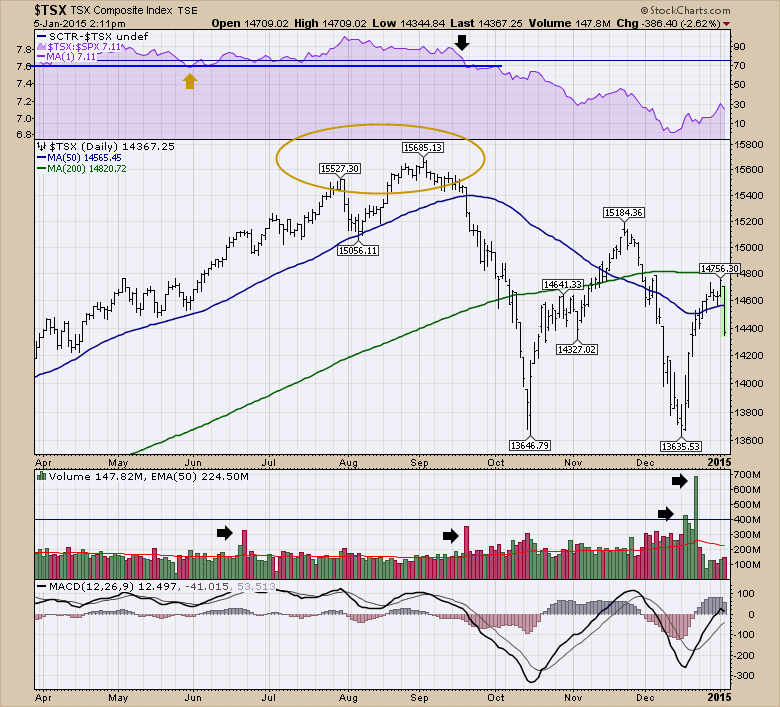Click the 13646.79 October low label
Image resolution: width=780 pixels, height=707 pixels.
(530, 445)
